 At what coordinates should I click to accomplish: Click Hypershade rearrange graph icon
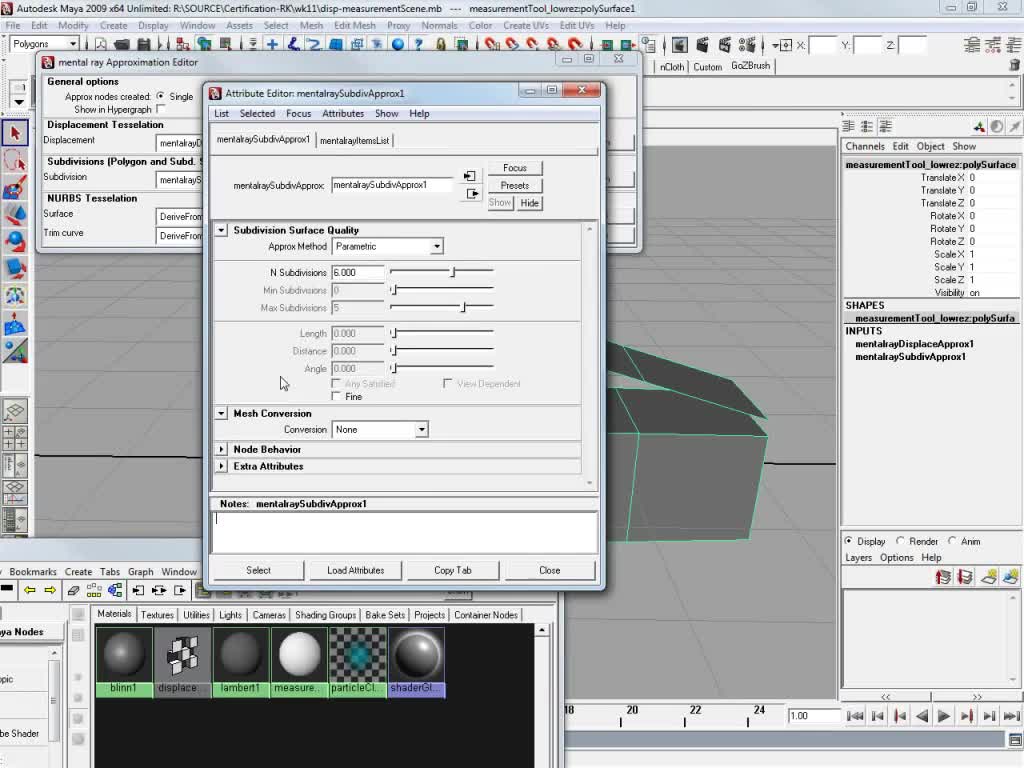94,590
